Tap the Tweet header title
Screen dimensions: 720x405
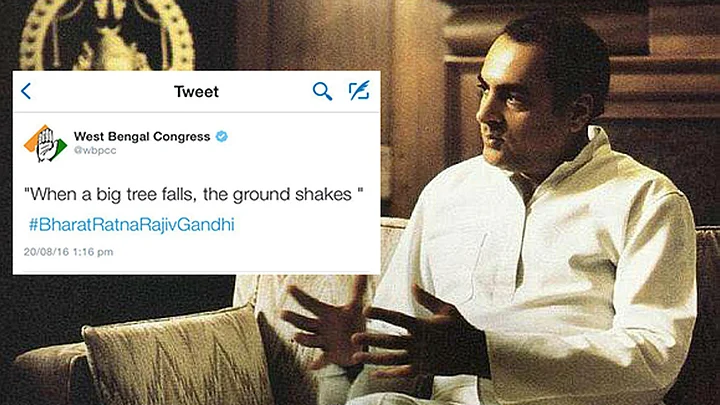[x=196, y=91]
